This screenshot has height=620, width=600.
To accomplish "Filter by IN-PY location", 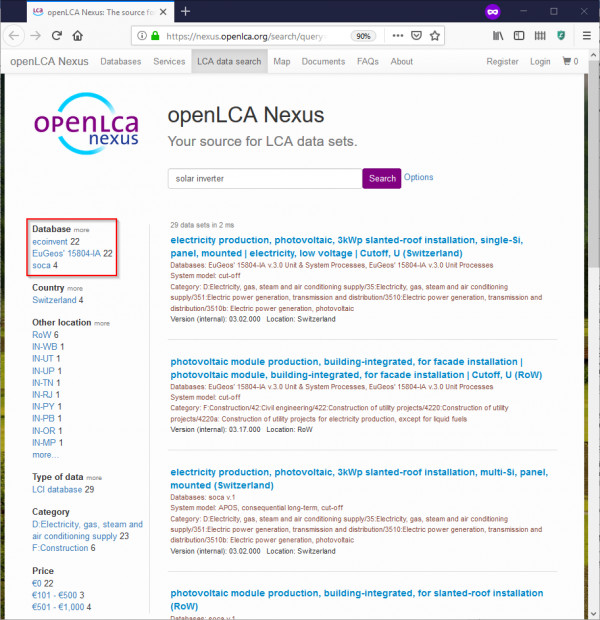I will pyautogui.click(x=44, y=406).
